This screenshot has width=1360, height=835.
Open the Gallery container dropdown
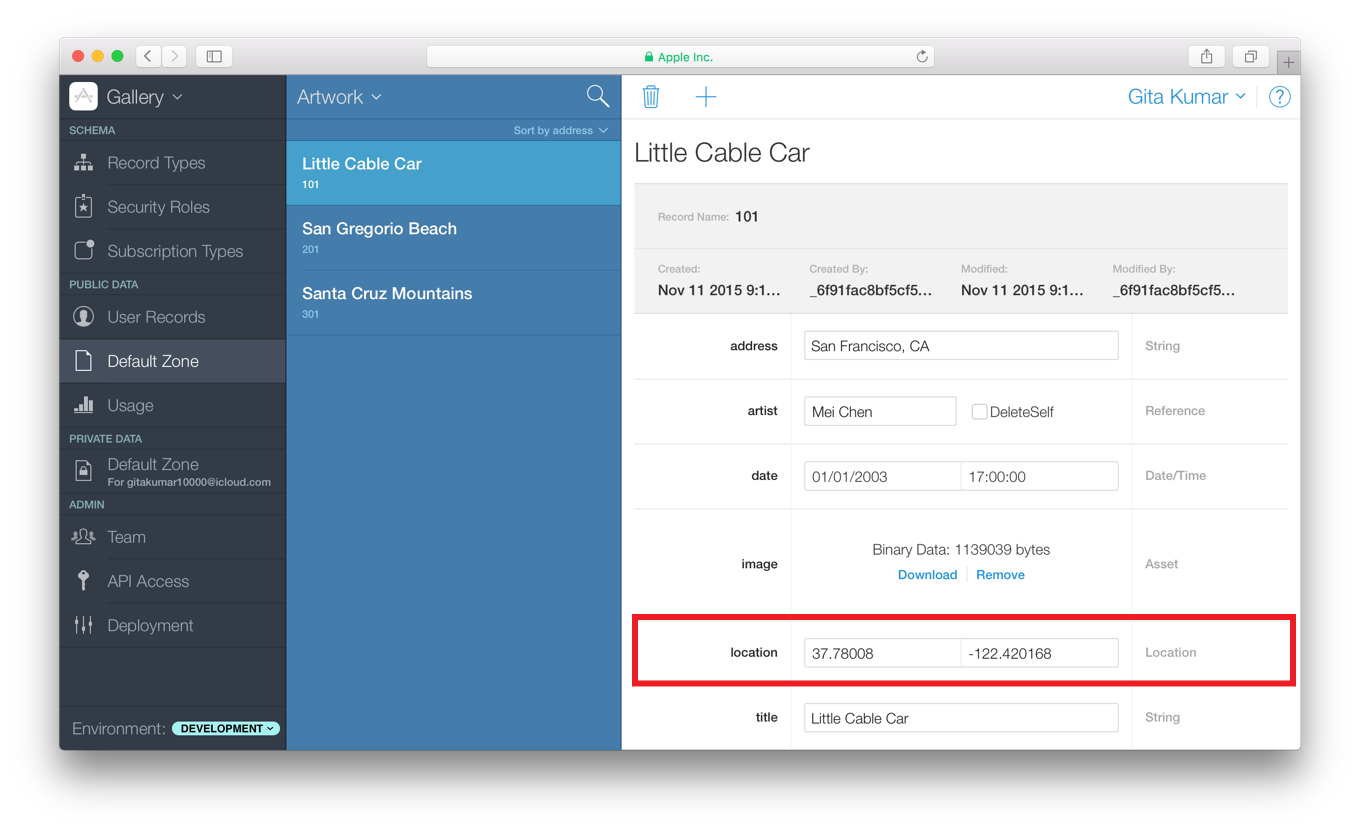coord(147,96)
